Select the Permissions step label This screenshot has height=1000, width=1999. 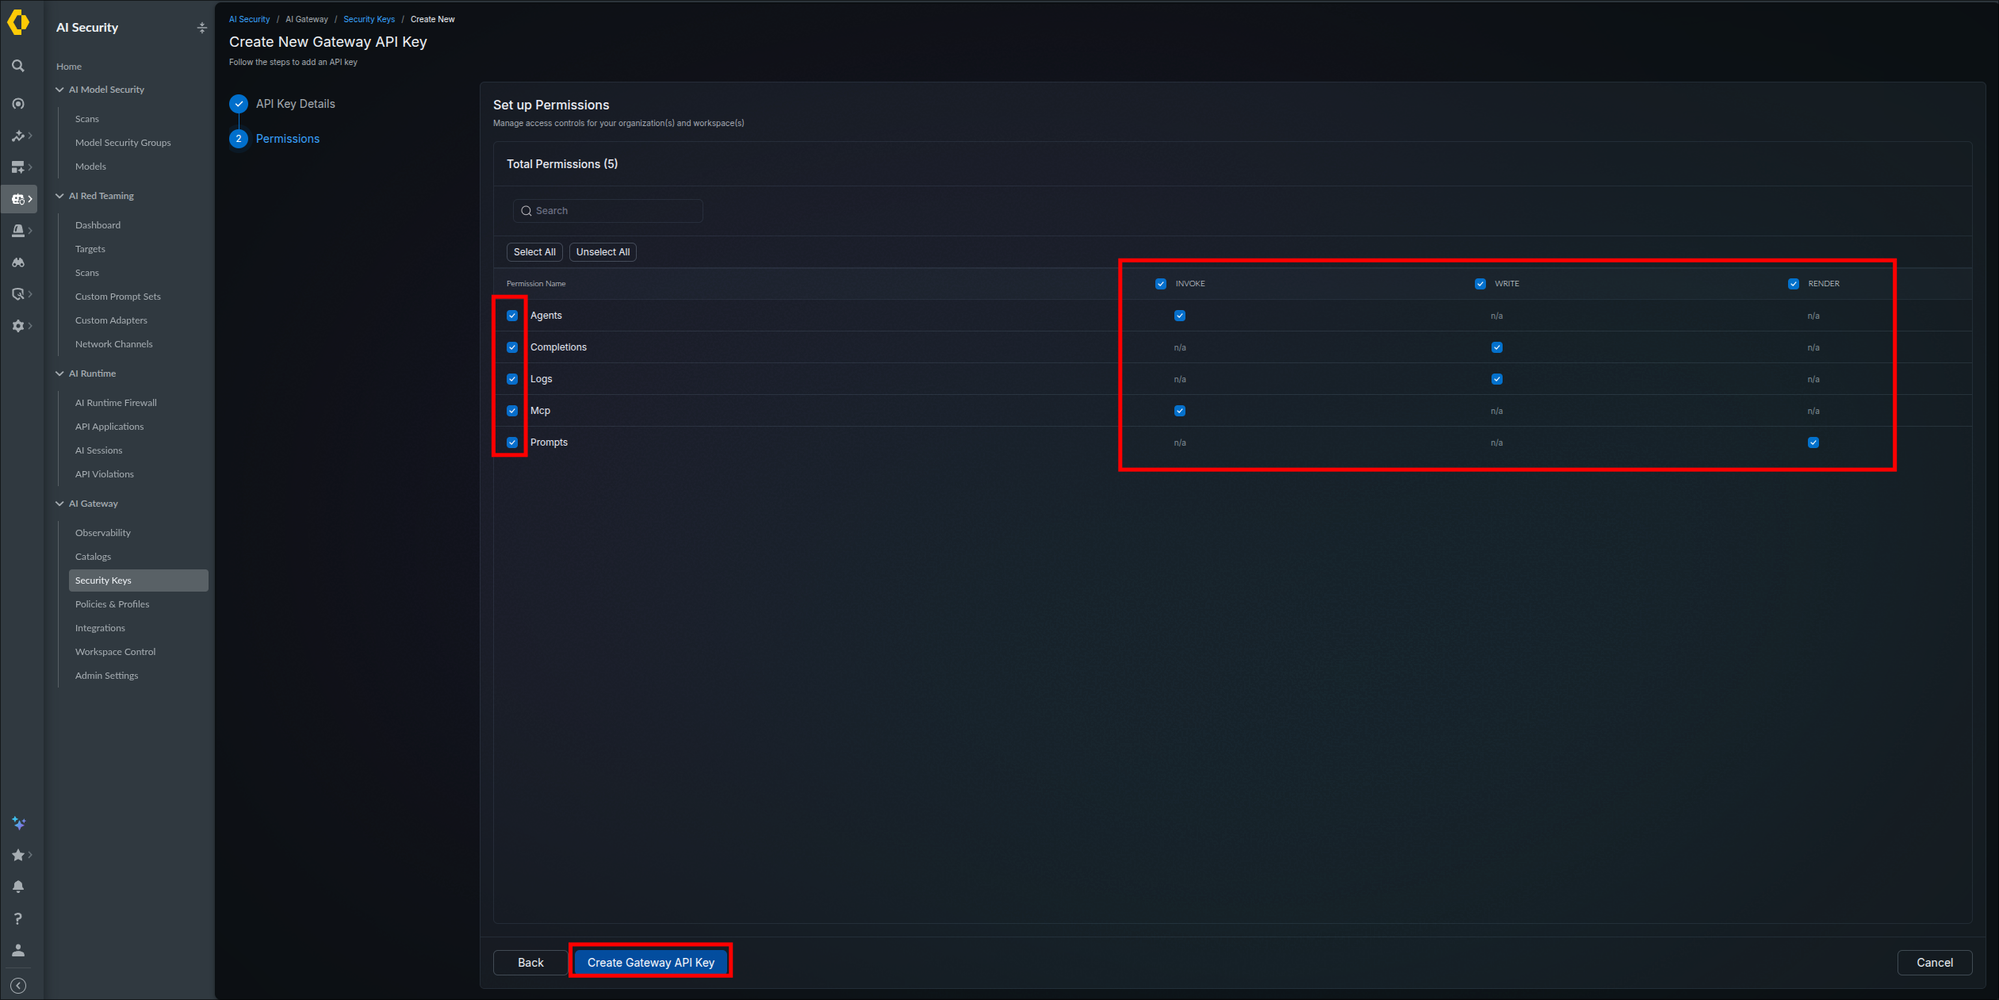[288, 139]
